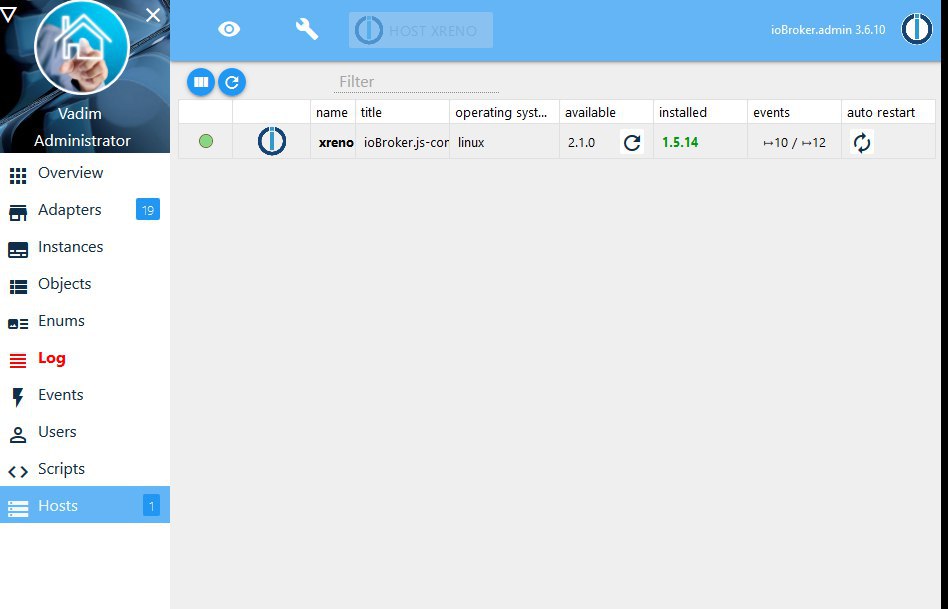Click the Vadim user name
Image resolution: width=948 pixels, height=609 pixels.
click(80, 114)
